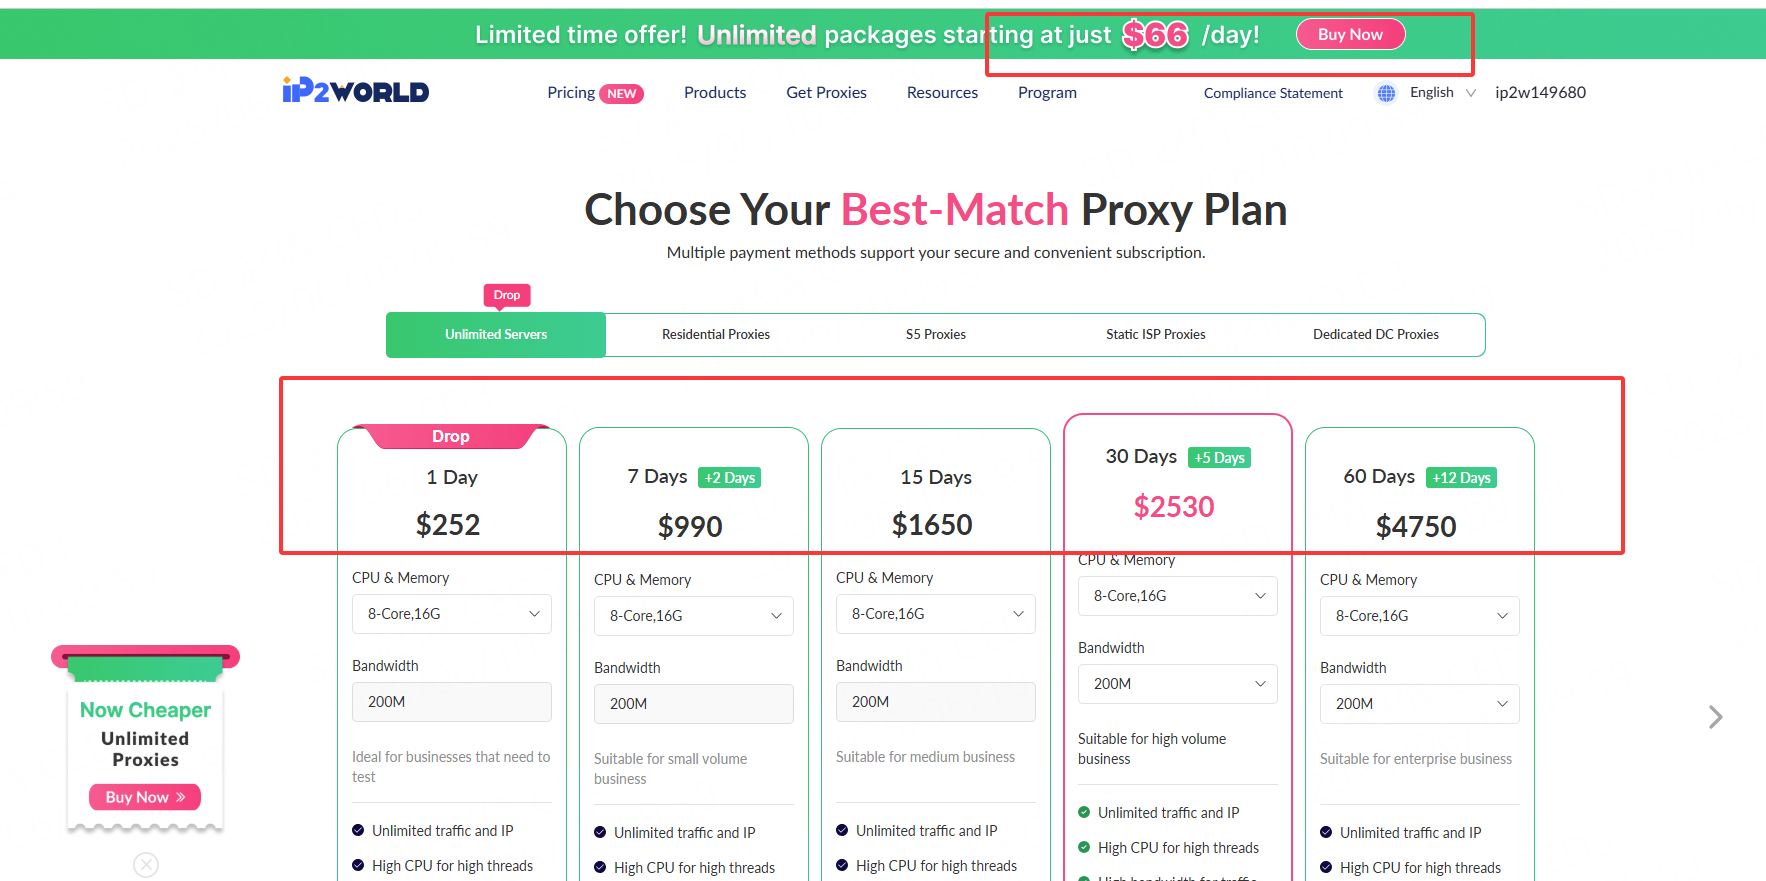Screen dimensions: 1766x881
Task: Click the globe language icon
Action: [1386, 93]
